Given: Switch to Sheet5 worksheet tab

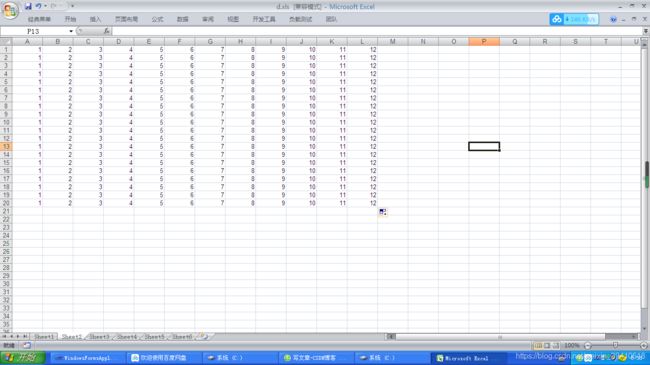Looking at the screenshot, I should tap(155, 337).
